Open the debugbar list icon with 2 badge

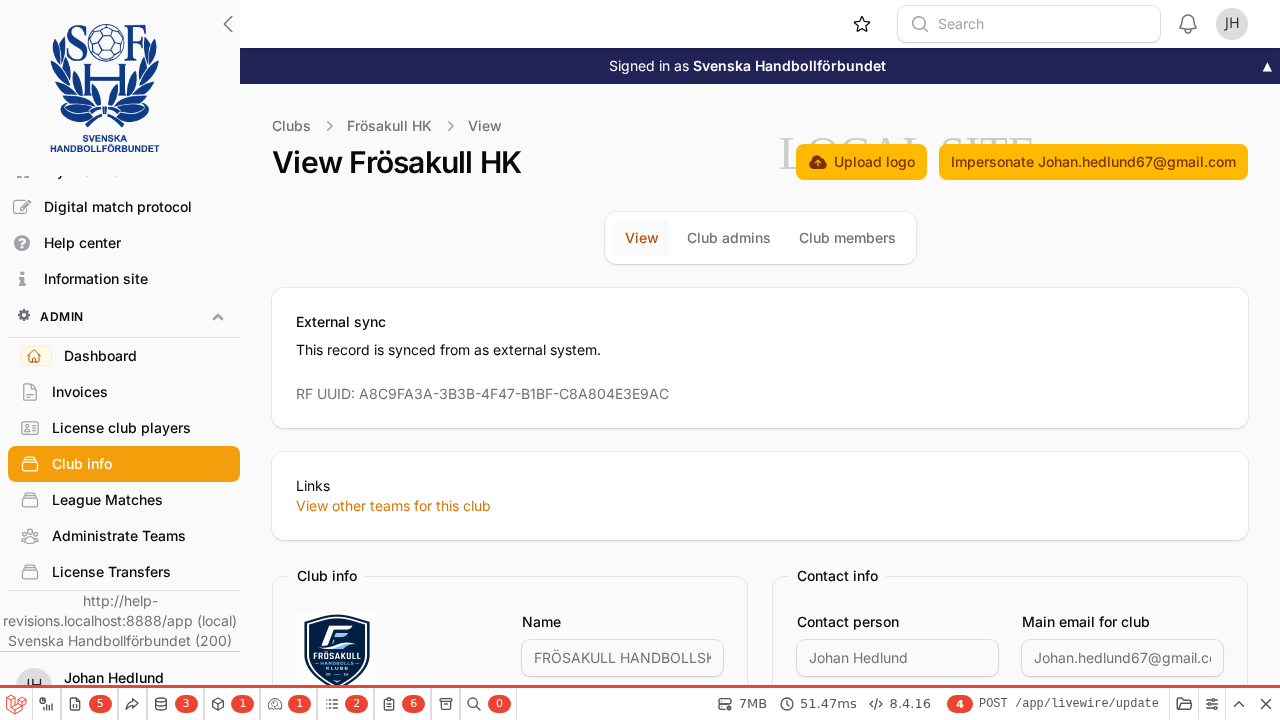tap(346, 704)
